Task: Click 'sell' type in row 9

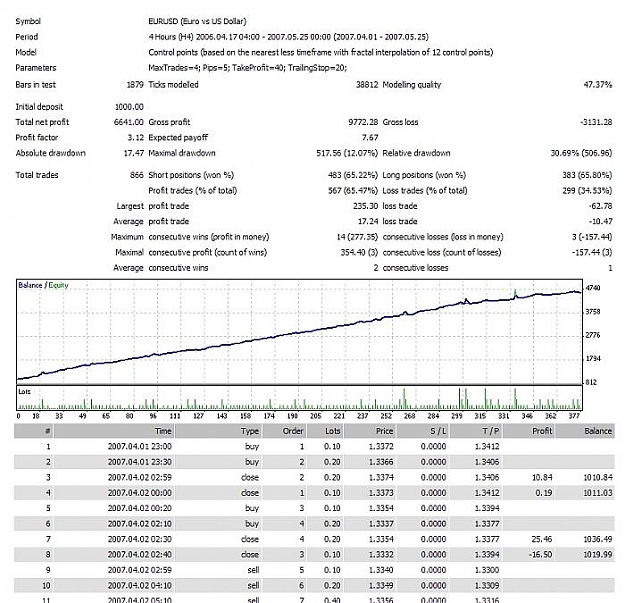Action: click(253, 570)
